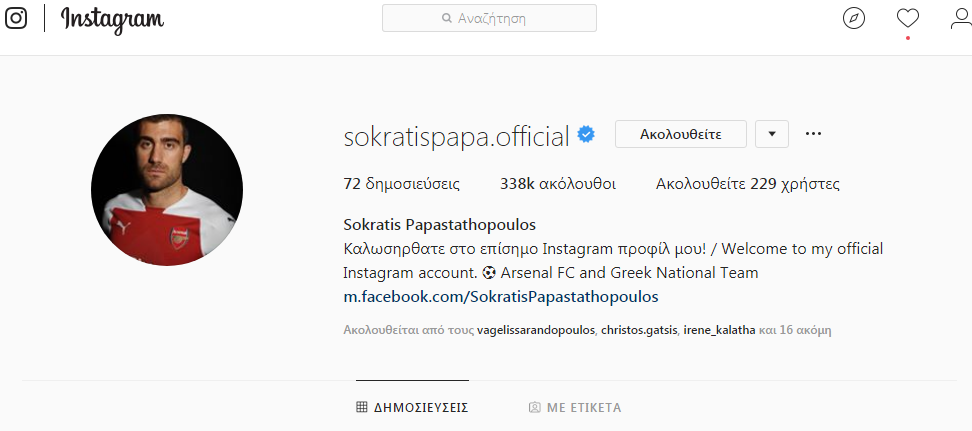Open the Ακολουθείτε 229 χρήστες list
The height and width of the screenshot is (431, 972).
coord(748,184)
